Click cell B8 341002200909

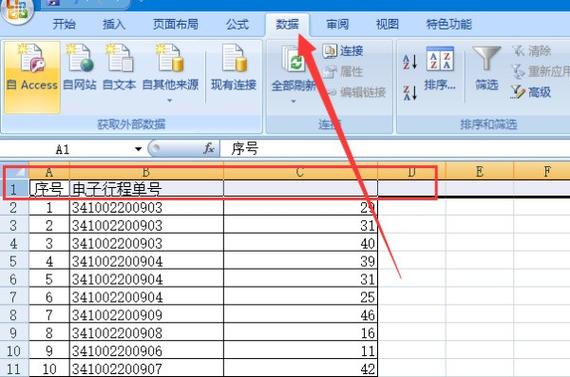click(x=146, y=315)
